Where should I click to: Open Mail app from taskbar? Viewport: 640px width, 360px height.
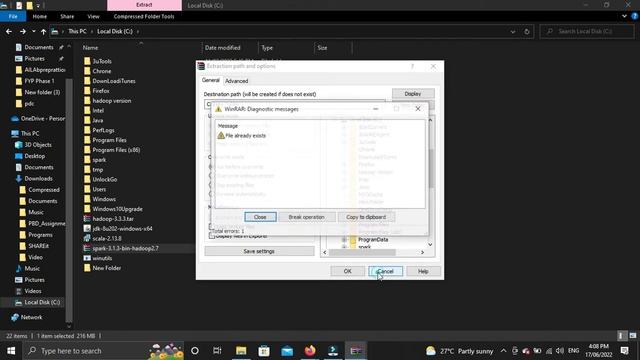(287, 351)
